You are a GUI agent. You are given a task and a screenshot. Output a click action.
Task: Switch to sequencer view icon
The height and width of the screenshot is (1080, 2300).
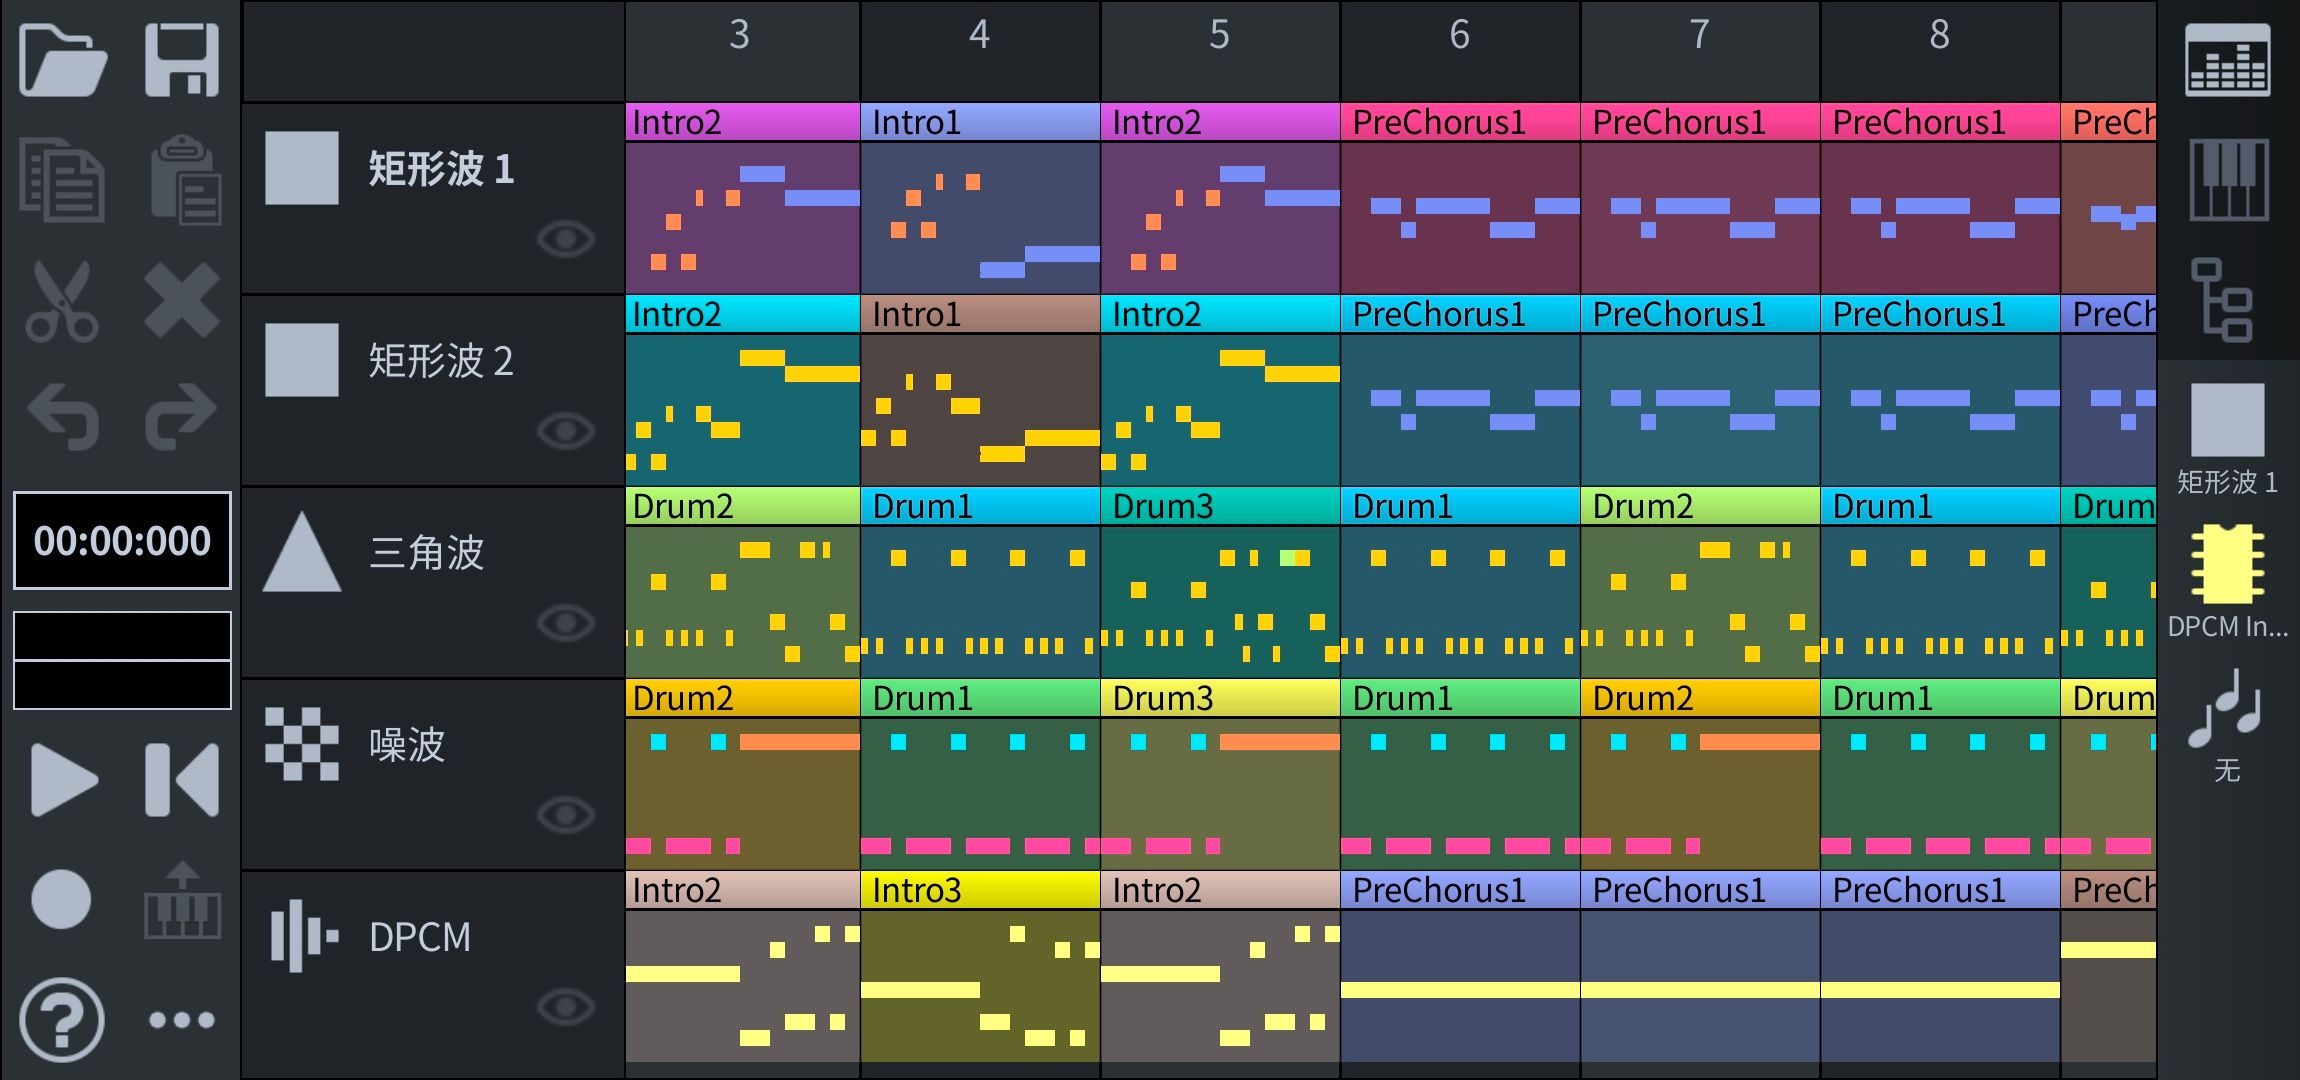2228,60
